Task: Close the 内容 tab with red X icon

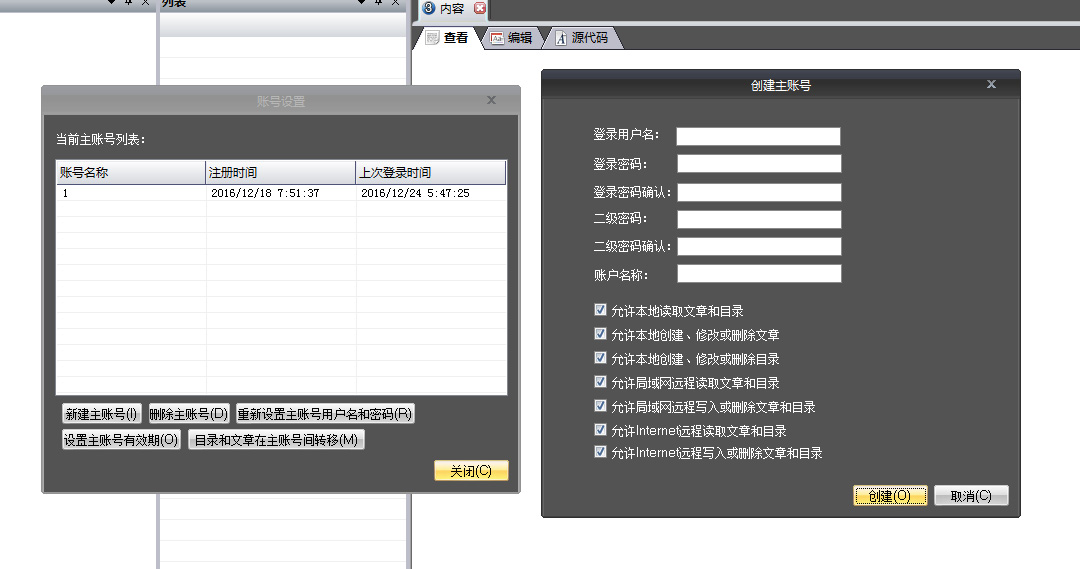Action: tap(480, 8)
